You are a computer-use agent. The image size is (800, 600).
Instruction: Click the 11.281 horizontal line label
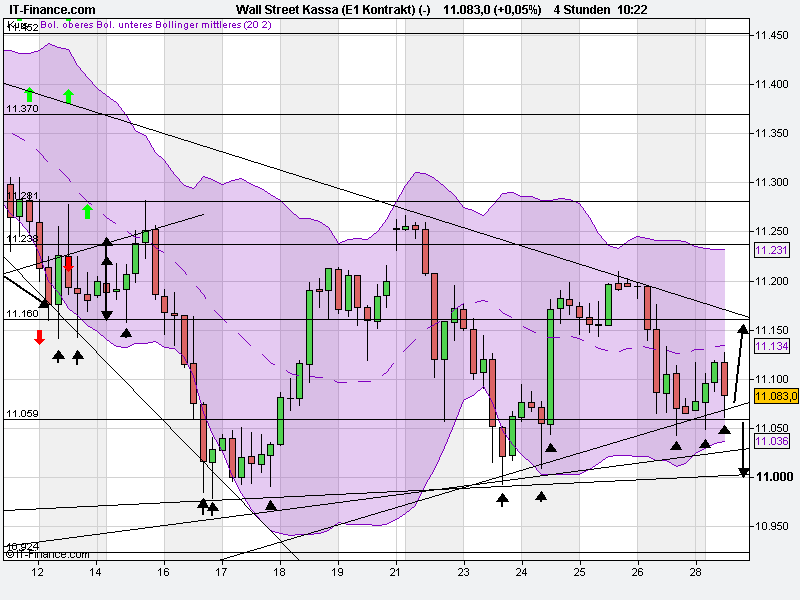[x=22, y=195]
